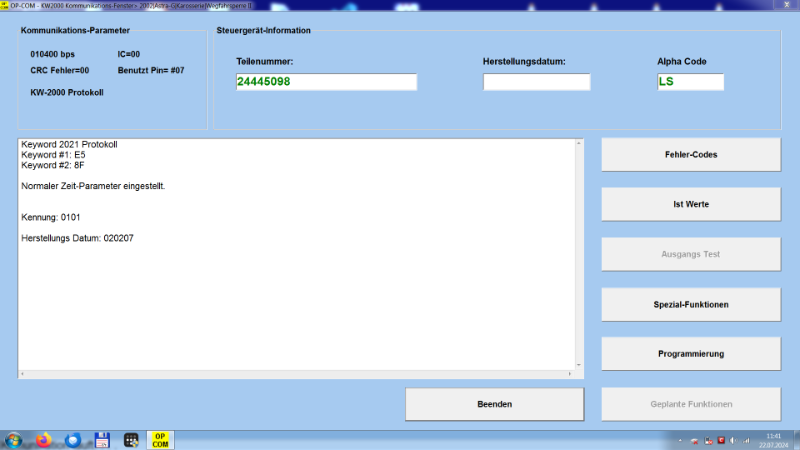The height and width of the screenshot is (450, 800).
Task: Click the log horizontal scroll right arrow
Action: [570, 374]
